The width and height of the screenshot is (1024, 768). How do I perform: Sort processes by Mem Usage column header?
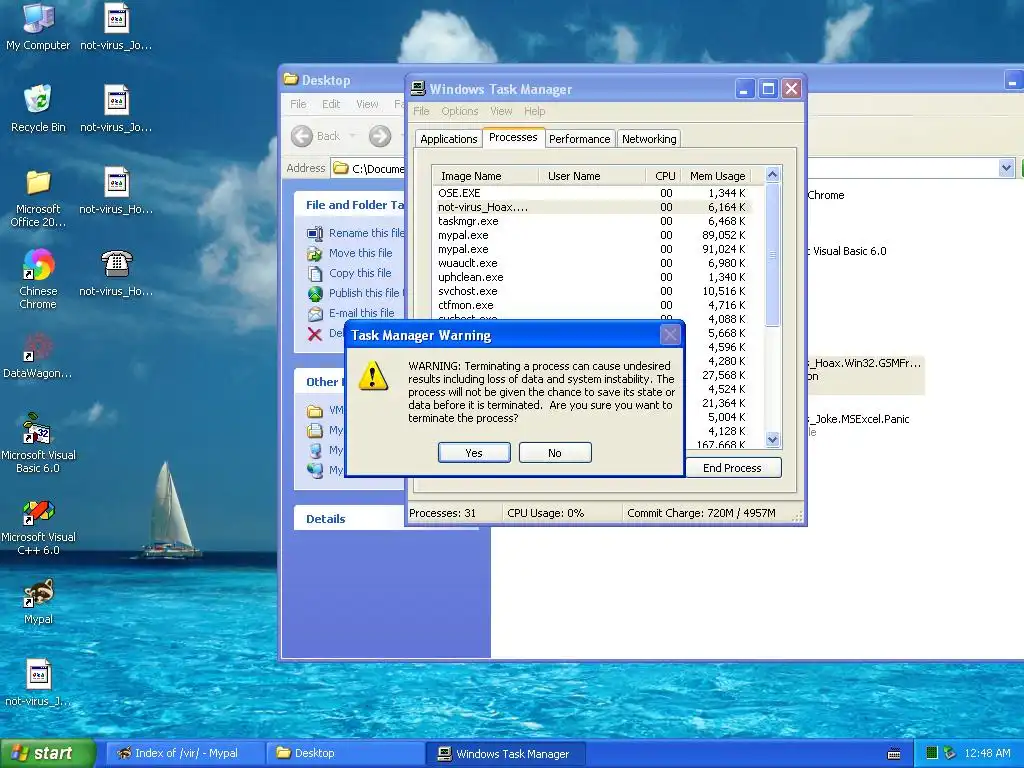pos(717,176)
